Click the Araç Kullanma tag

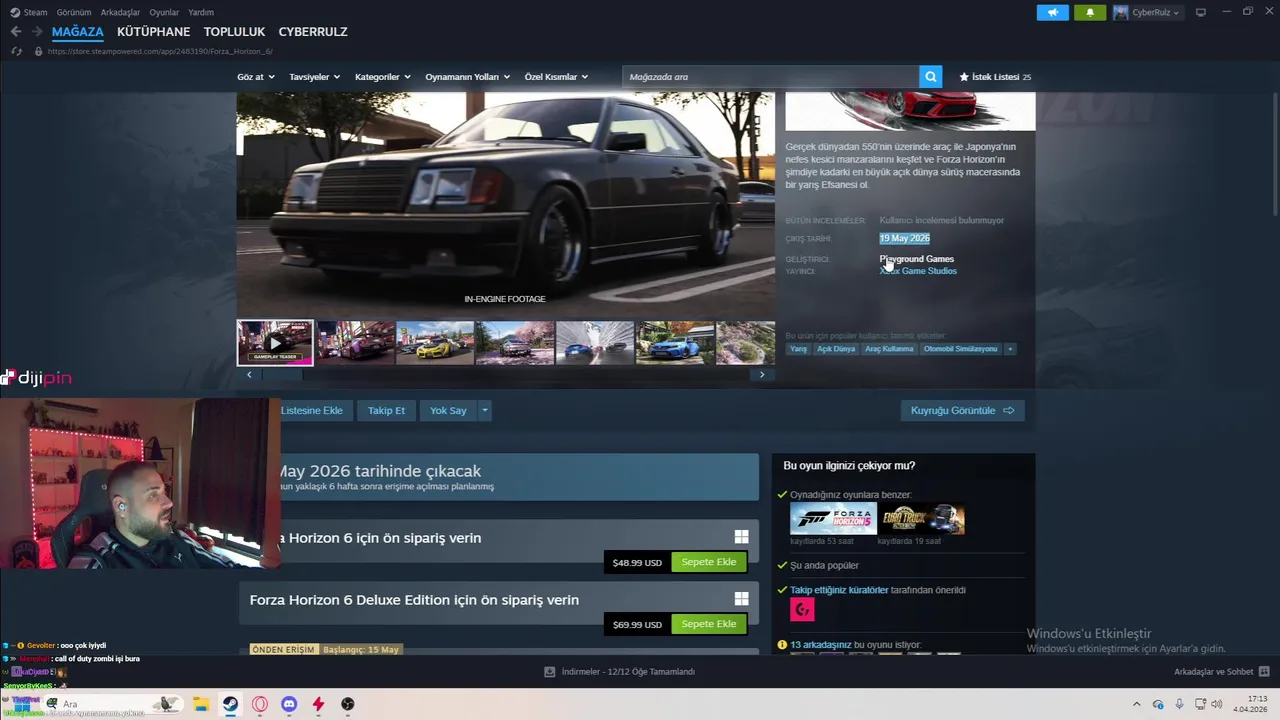889,349
